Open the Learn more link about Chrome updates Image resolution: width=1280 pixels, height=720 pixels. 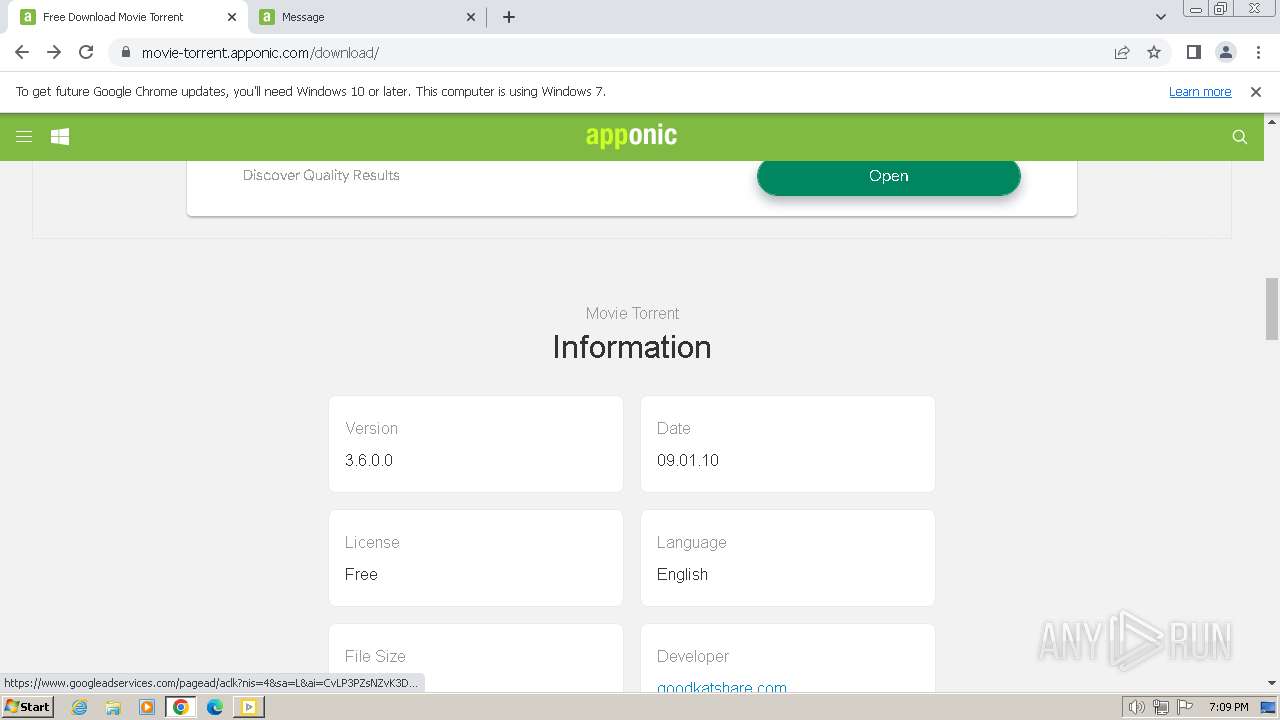[x=1200, y=92]
